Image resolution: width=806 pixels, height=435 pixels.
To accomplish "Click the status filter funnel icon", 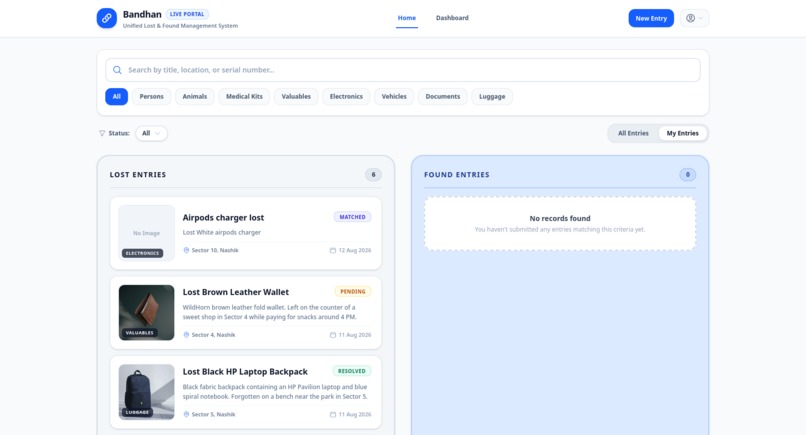I will point(102,133).
